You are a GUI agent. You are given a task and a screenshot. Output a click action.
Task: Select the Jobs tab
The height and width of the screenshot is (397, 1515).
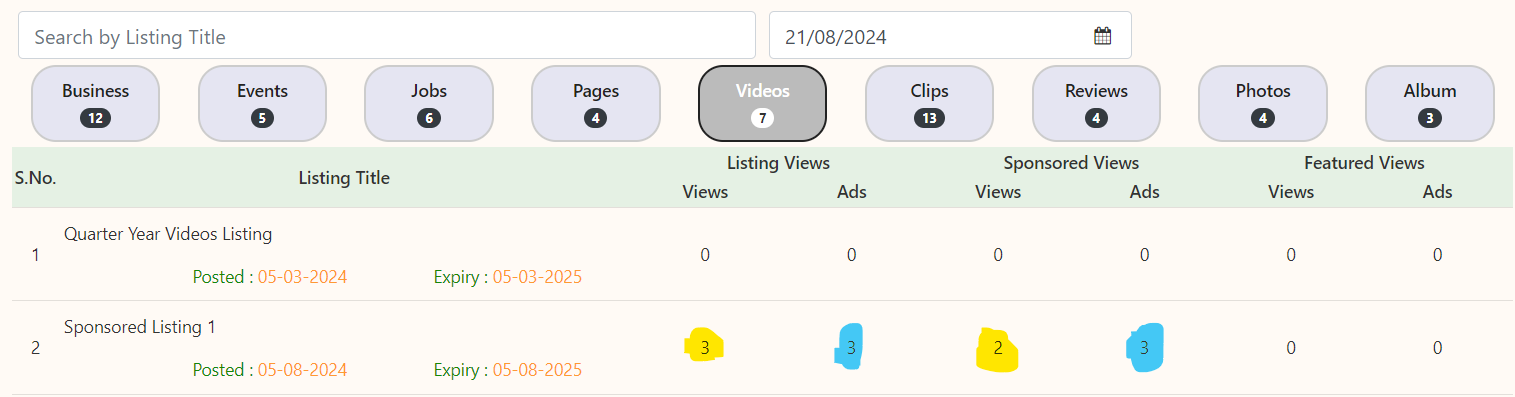[x=429, y=103]
